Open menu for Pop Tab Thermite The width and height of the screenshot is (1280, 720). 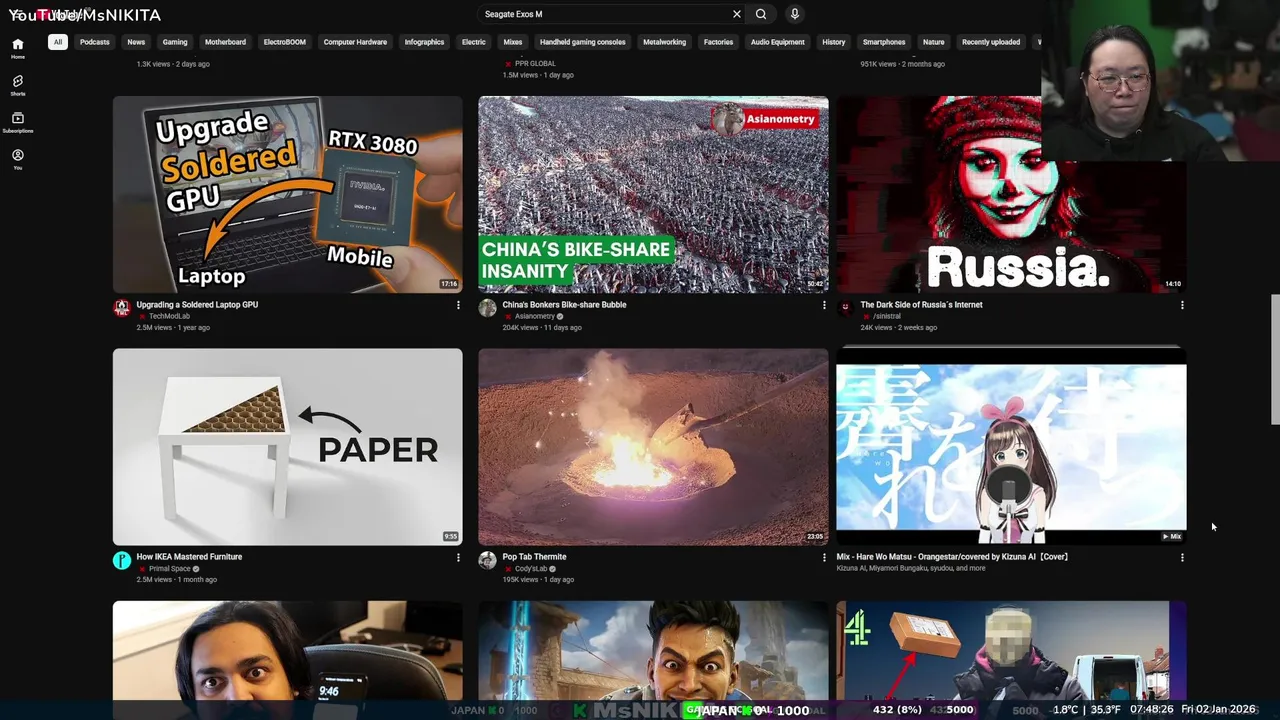pyautogui.click(x=824, y=557)
